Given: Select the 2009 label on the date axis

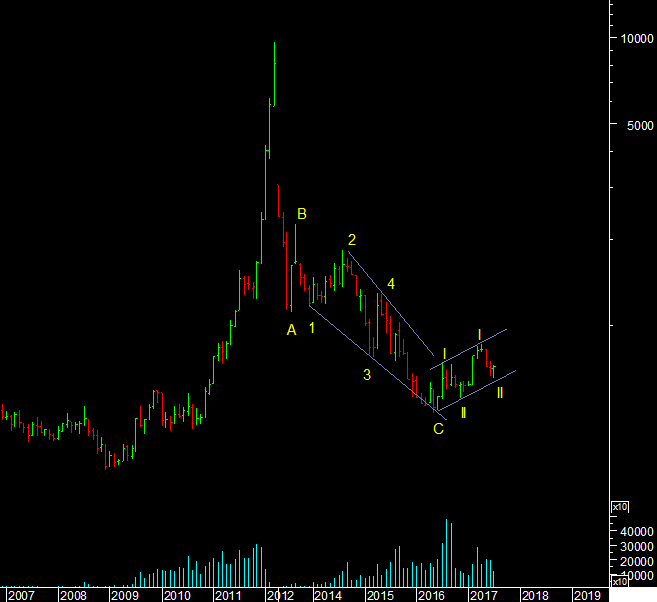Looking at the screenshot, I should tap(124, 595).
